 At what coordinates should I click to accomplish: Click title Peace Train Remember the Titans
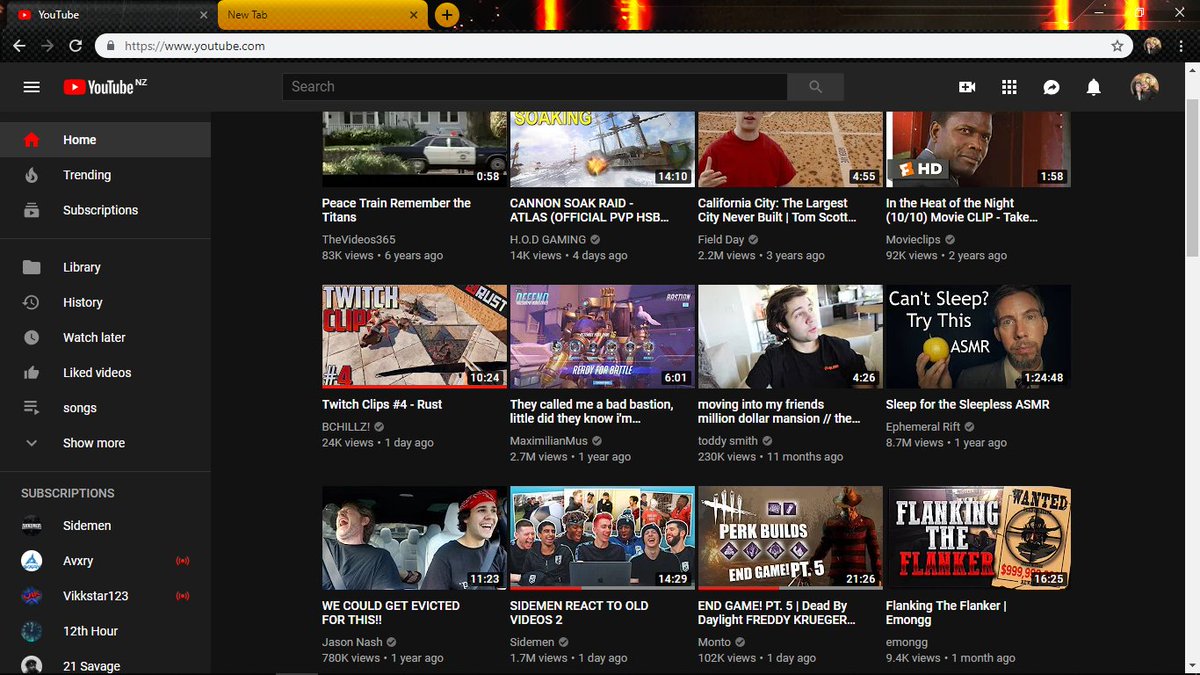click(396, 210)
